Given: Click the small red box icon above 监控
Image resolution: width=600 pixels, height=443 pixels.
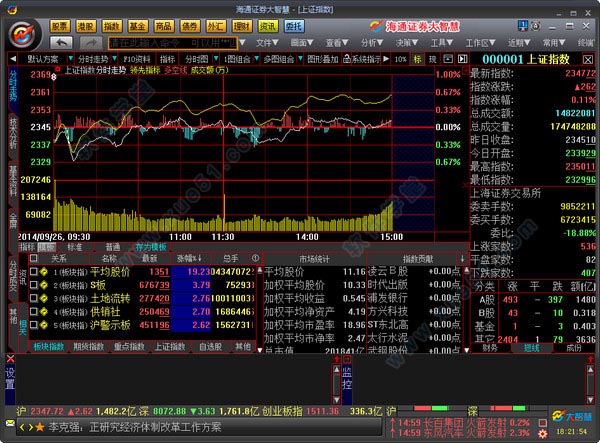Looking at the screenshot, I should coord(347,359).
